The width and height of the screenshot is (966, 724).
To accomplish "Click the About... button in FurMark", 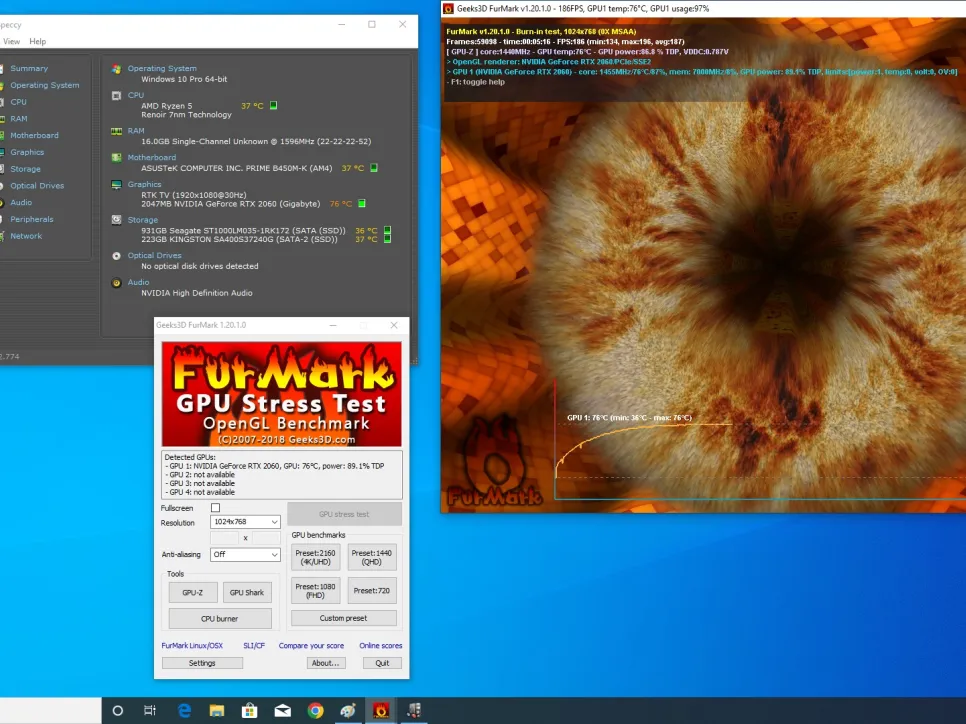I will pyautogui.click(x=326, y=663).
